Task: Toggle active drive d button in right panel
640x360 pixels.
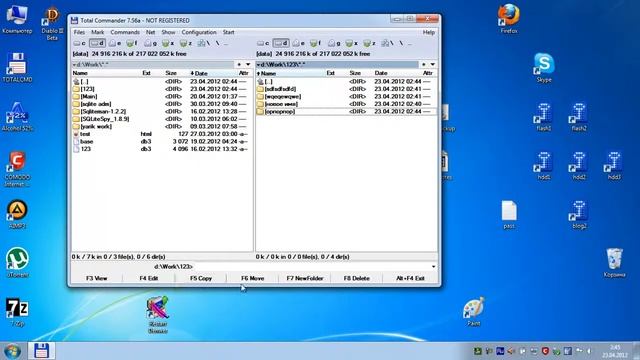Action: pyautogui.click(x=281, y=43)
